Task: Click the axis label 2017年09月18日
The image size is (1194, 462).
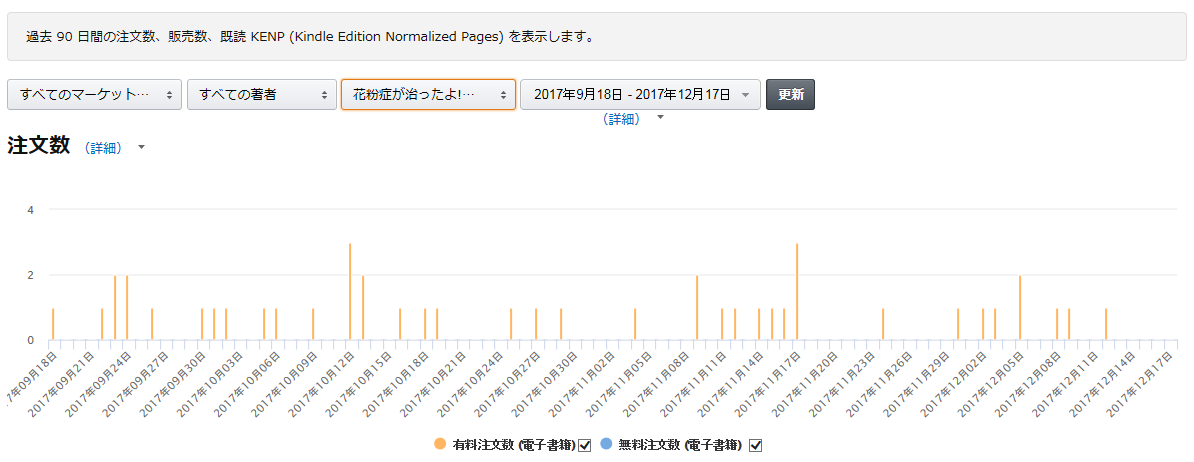Action: pos(30,378)
